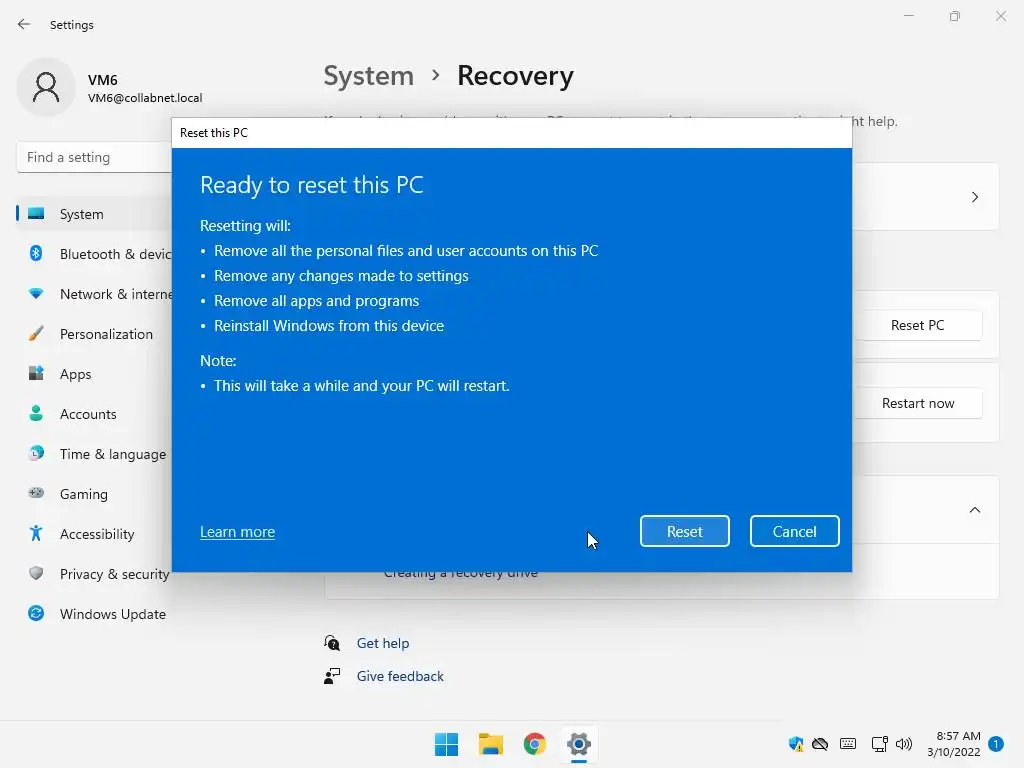This screenshot has width=1024, height=768.
Task: Select the System sidebar label
Action: pyautogui.click(x=82, y=214)
